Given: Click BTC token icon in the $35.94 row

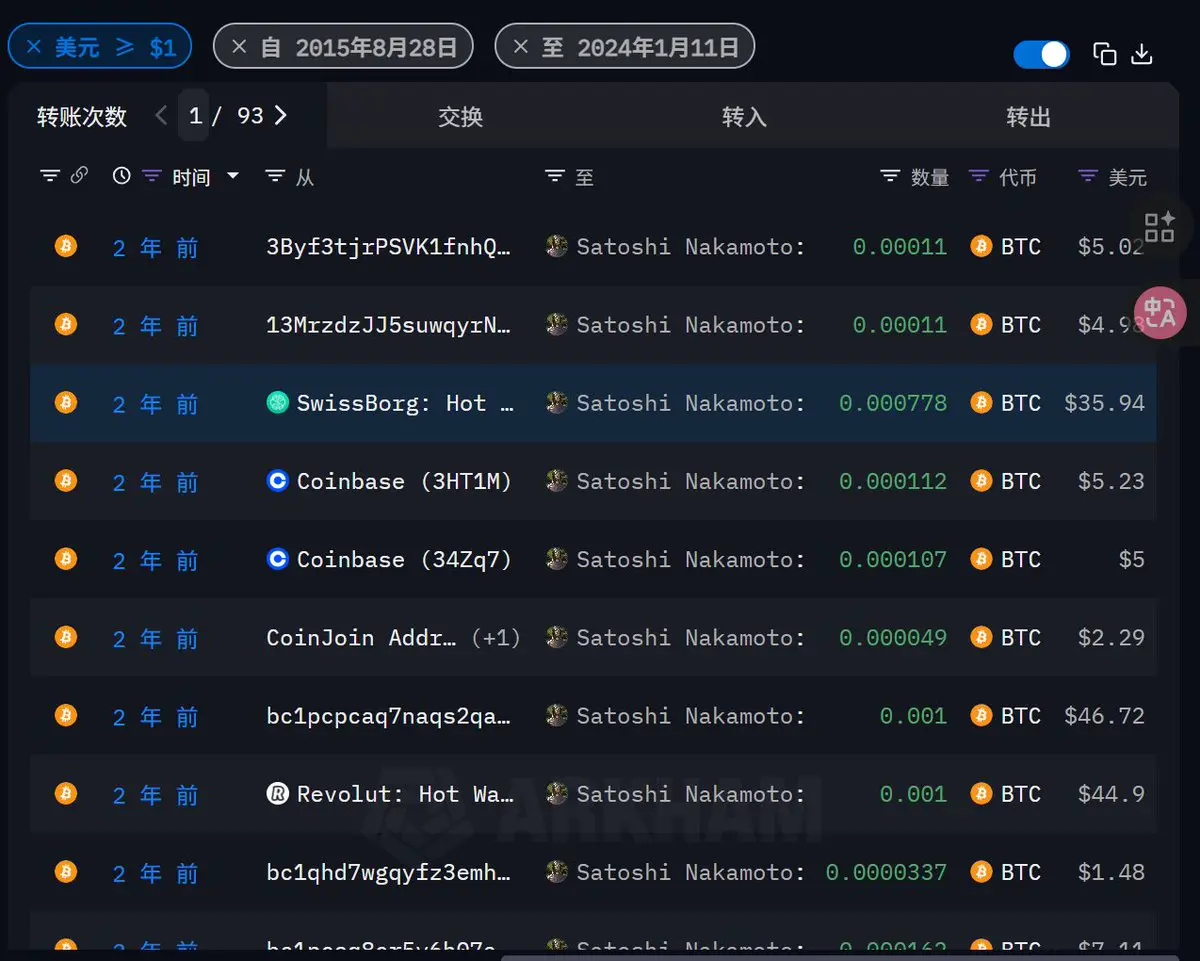Looking at the screenshot, I should click(x=982, y=402).
